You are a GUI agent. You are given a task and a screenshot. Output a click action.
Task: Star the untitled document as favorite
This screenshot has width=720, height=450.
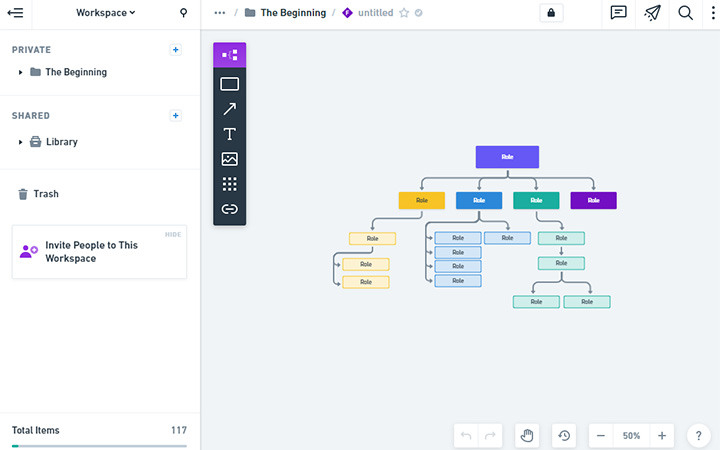point(404,13)
